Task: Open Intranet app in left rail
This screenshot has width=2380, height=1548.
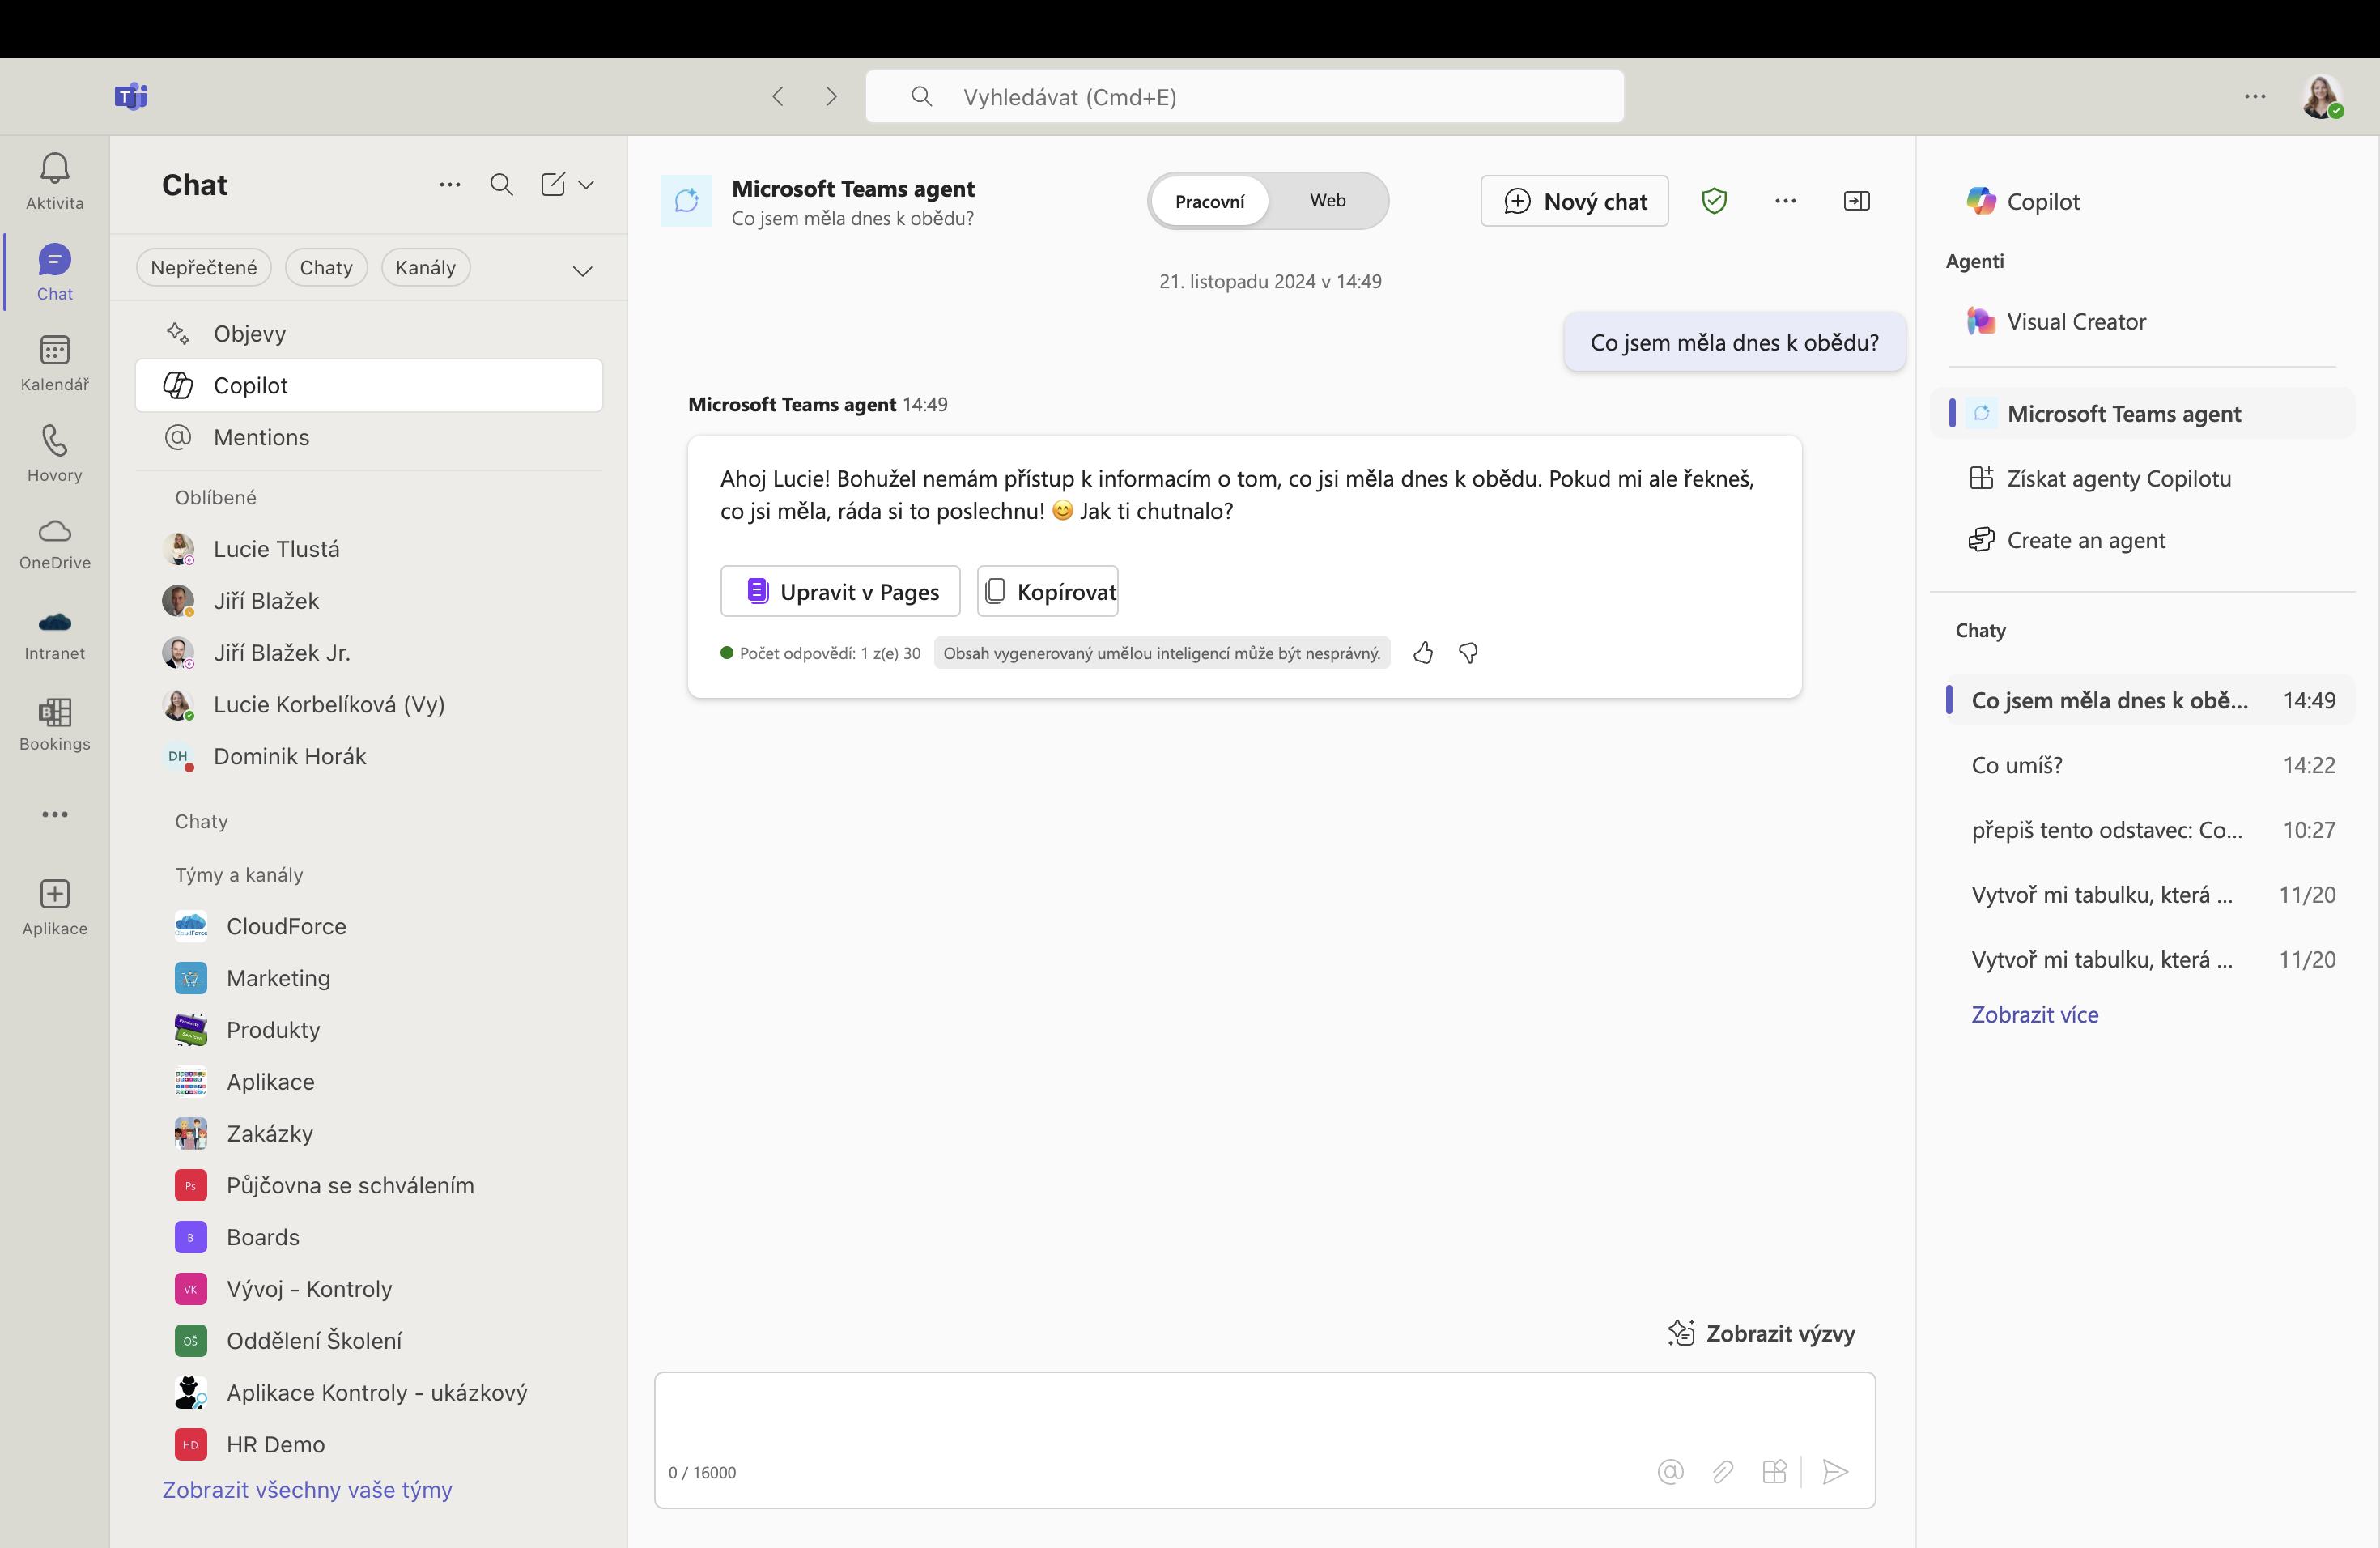Action: (x=55, y=635)
